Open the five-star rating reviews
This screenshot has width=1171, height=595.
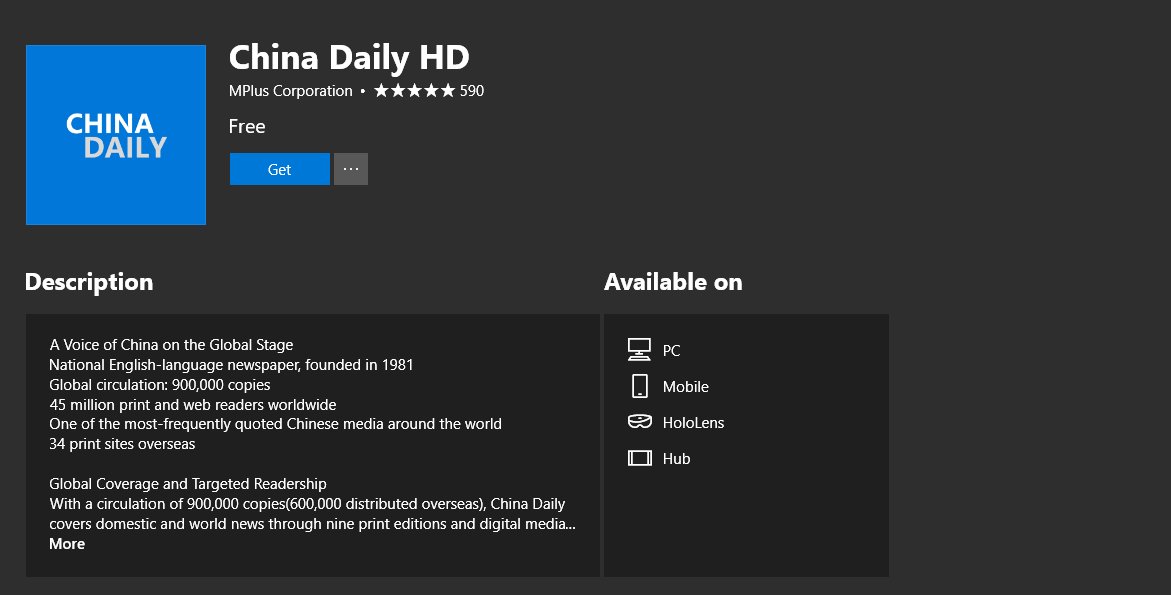414,90
